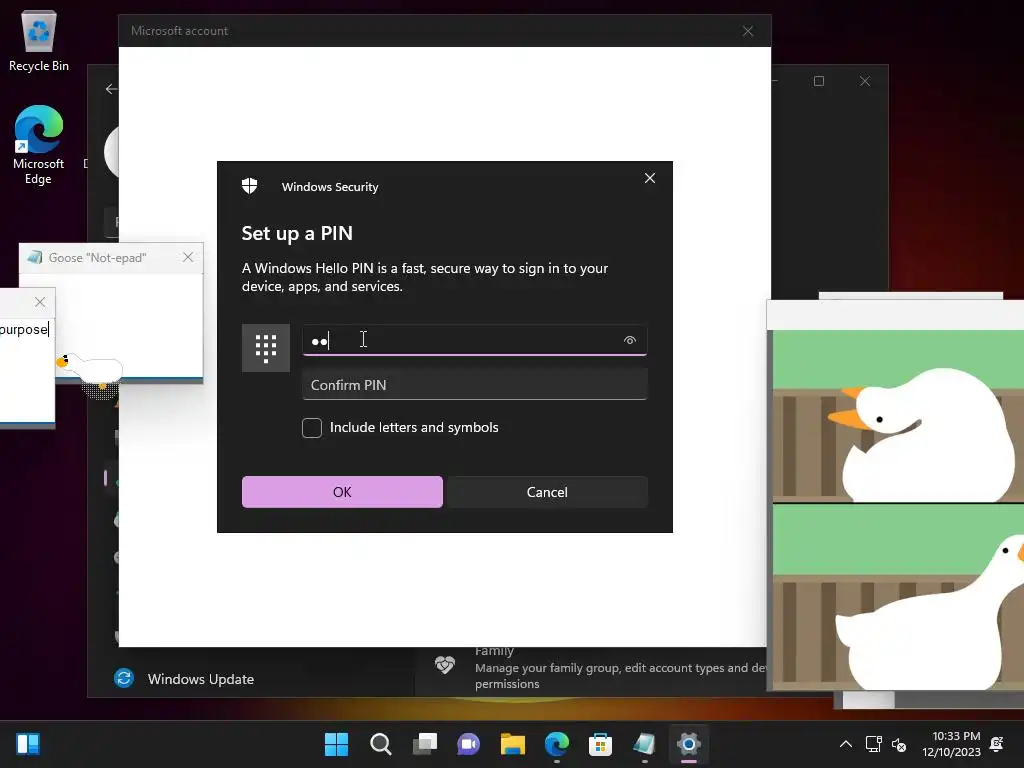Viewport: 1024px width, 768px height.
Task: Click the Windows Security shield icon
Action: point(249,186)
